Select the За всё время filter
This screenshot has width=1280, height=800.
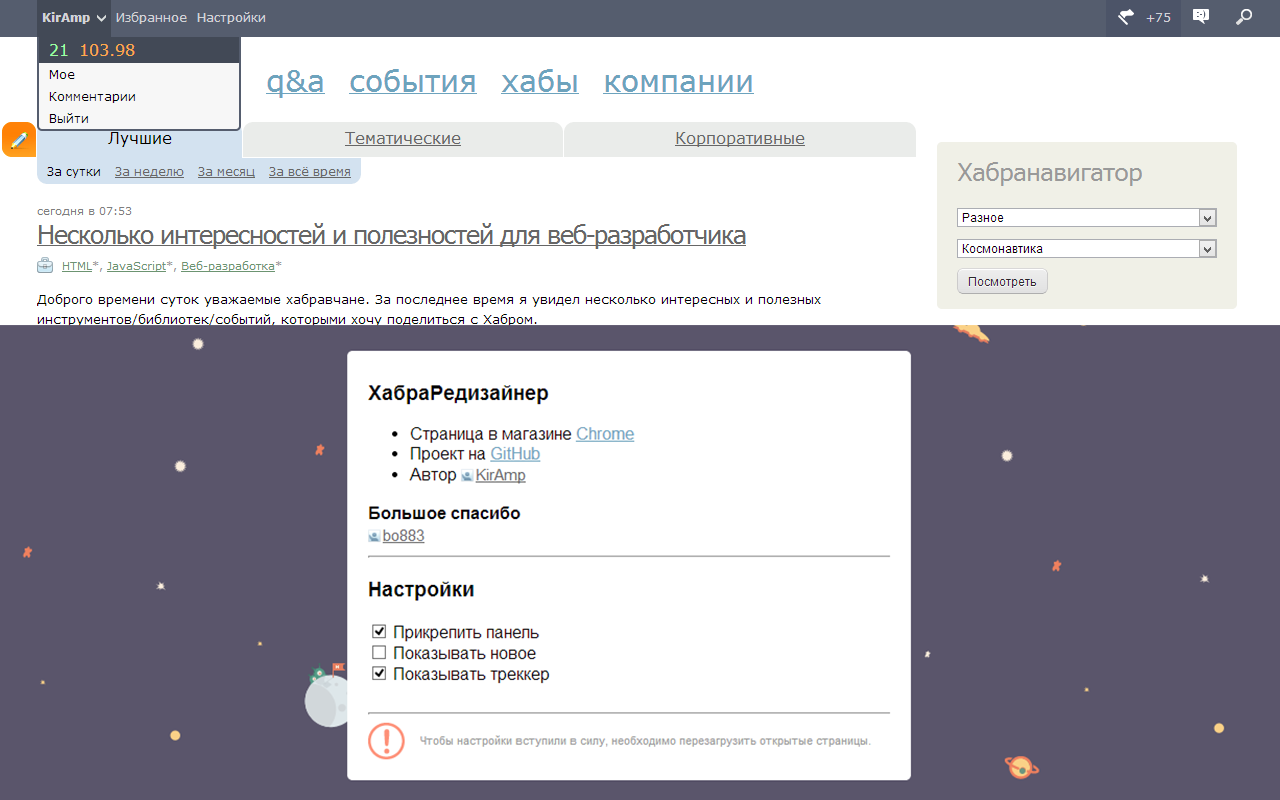(310, 172)
